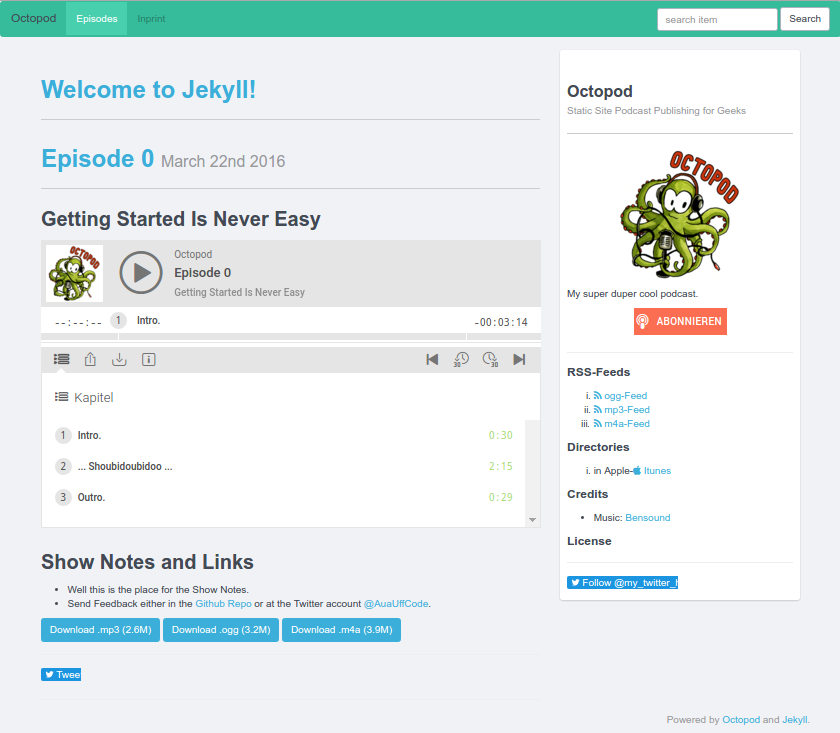Open the Inprint navigation item

click(x=151, y=19)
